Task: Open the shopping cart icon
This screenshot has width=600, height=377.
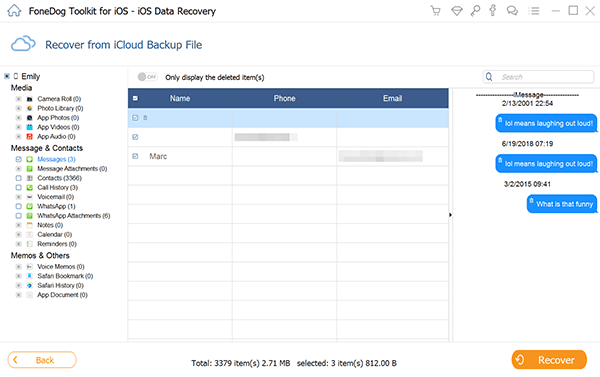Action: coord(435,11)
